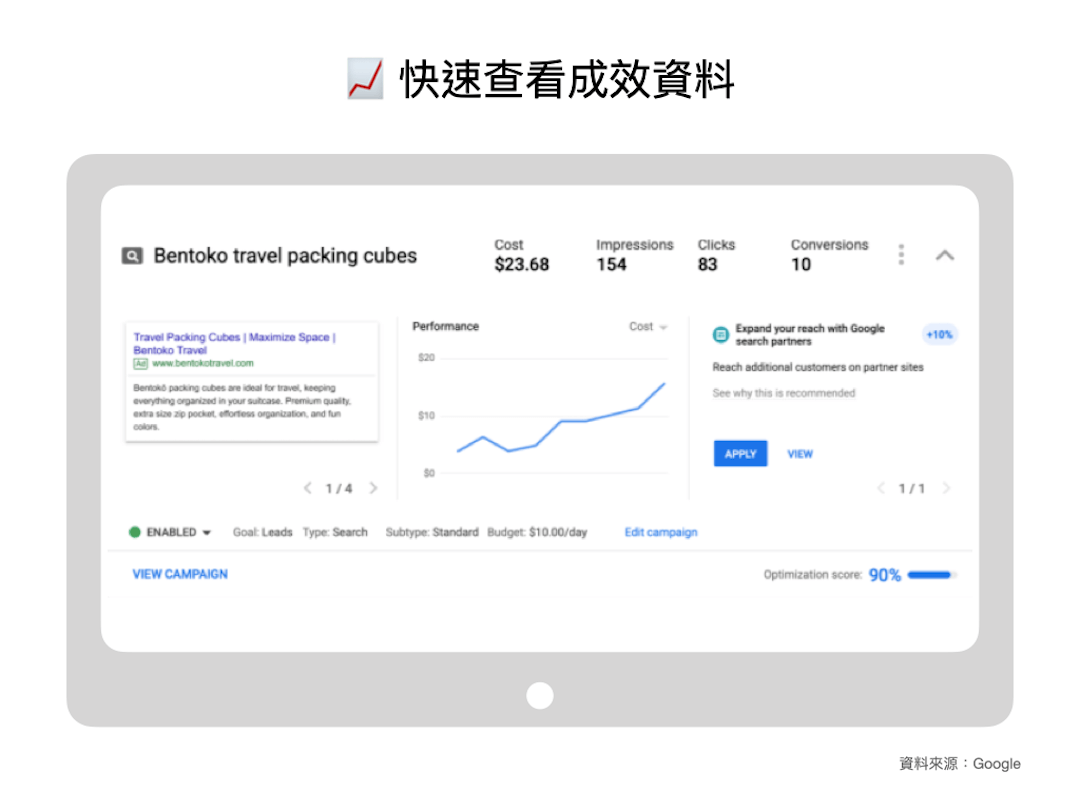Click the 1 / 4 ad pager text
The image size is (1080, 810).
tap(339, 488)
